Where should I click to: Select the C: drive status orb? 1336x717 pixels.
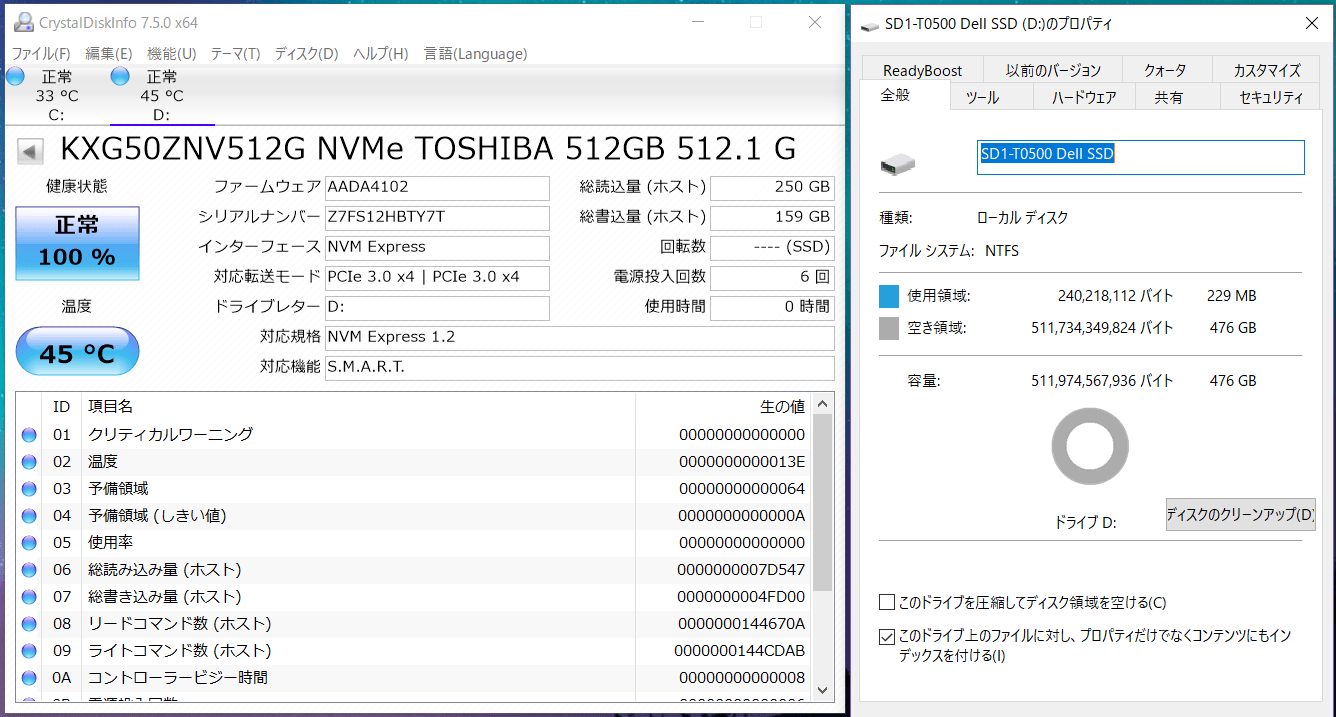15,77
